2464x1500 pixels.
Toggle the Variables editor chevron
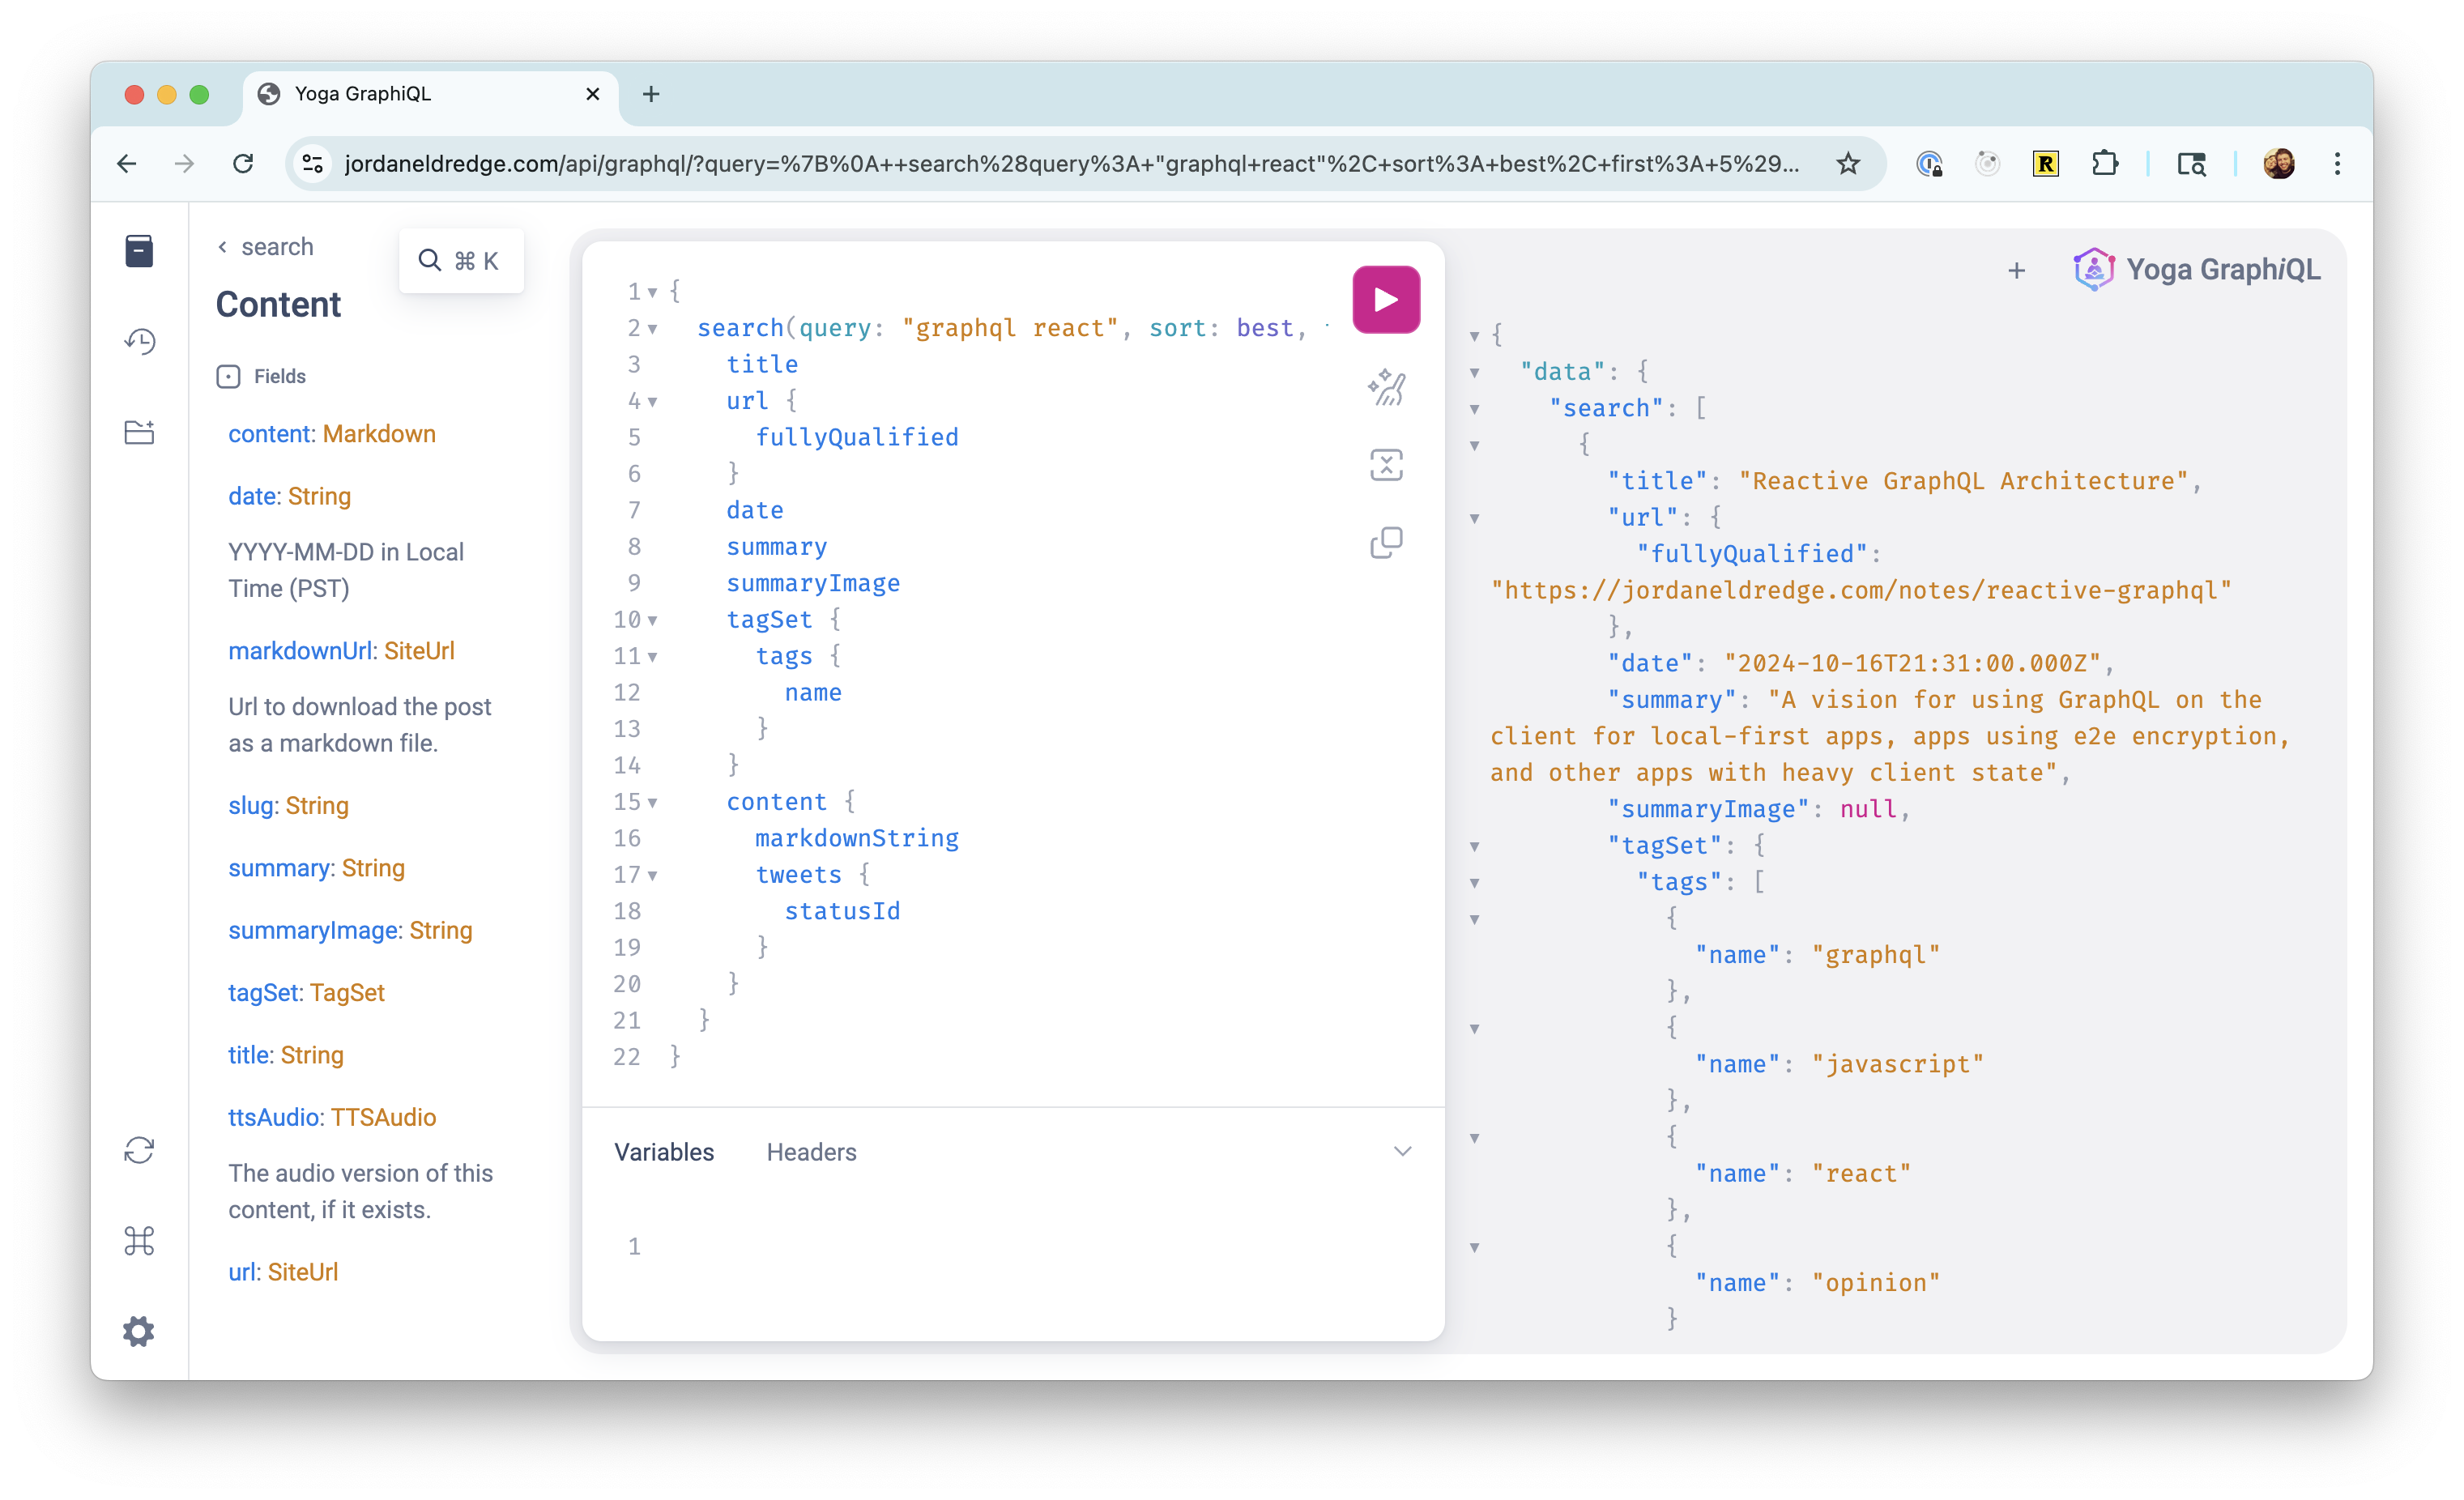1402,1151
